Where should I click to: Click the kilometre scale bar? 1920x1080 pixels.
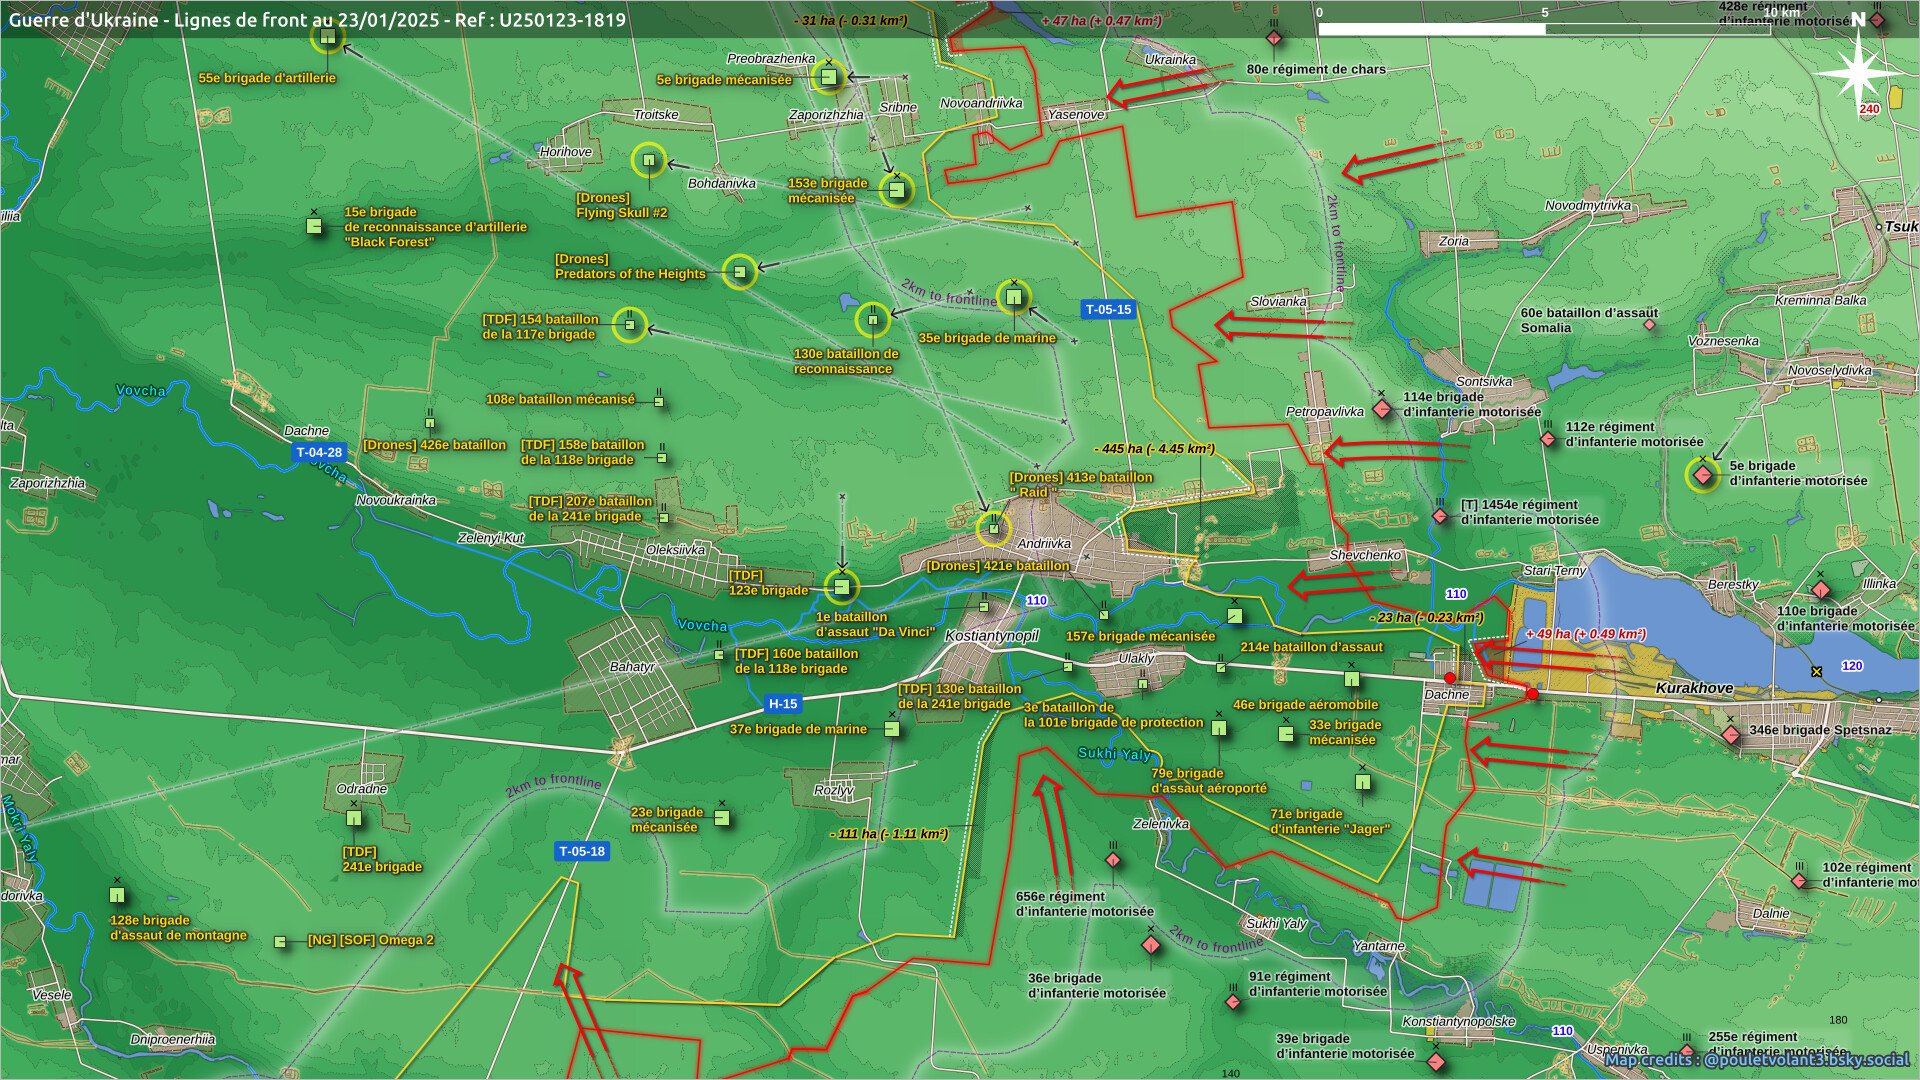coord(1544,29)
